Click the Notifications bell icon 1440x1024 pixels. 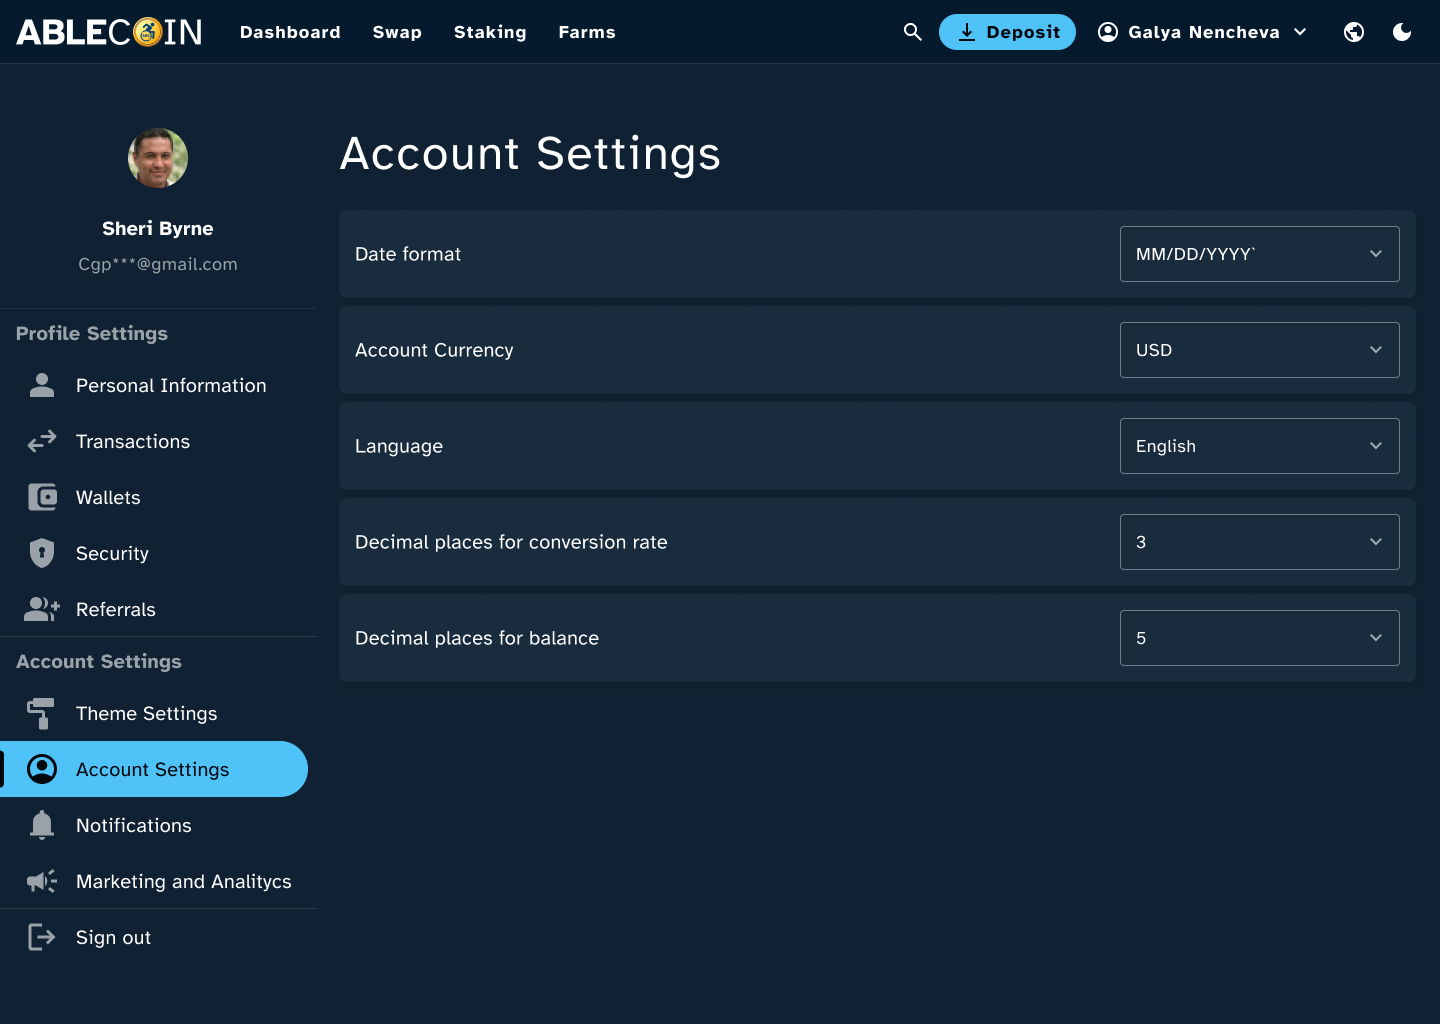pos(42,825)
